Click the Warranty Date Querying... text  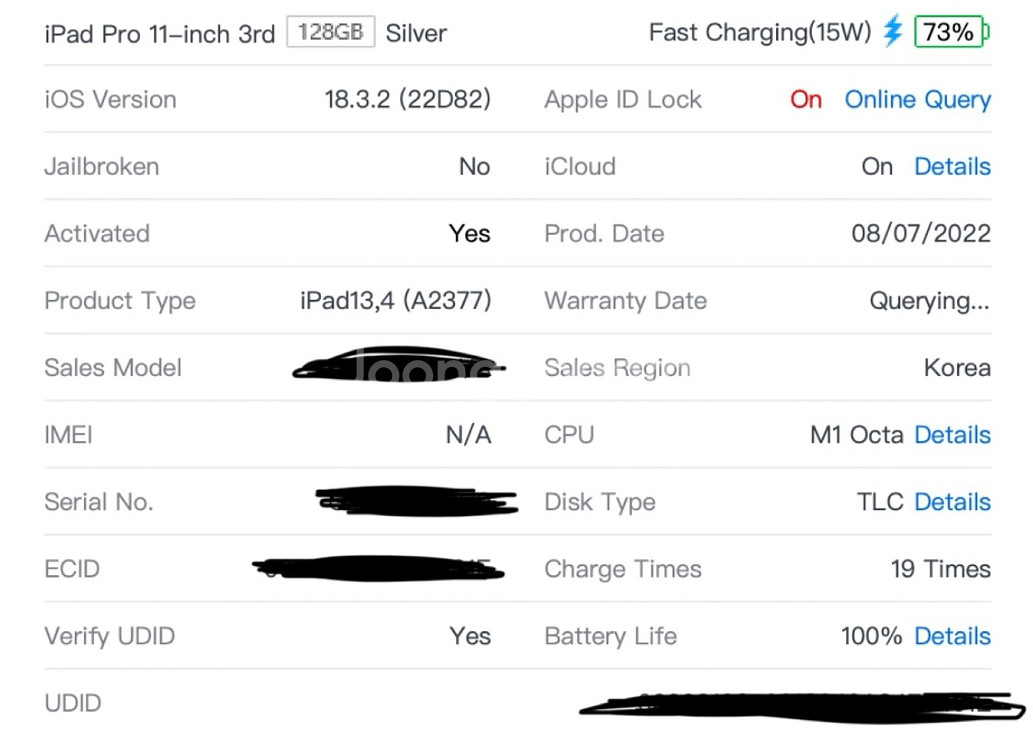[930, 301]
